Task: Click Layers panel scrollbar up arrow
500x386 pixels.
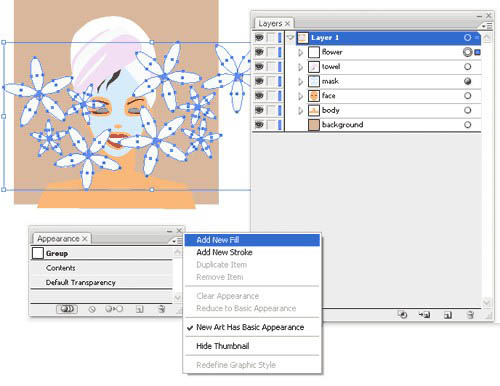Action: (x=487, y=38)
